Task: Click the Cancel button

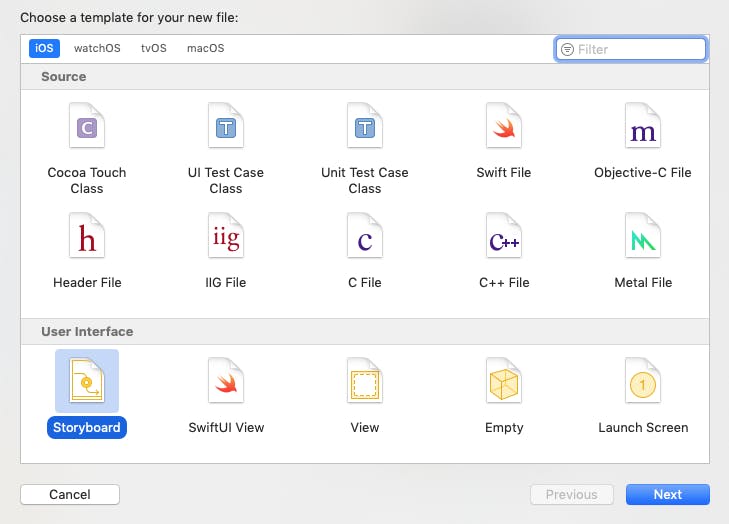Action: coord(70,494)
